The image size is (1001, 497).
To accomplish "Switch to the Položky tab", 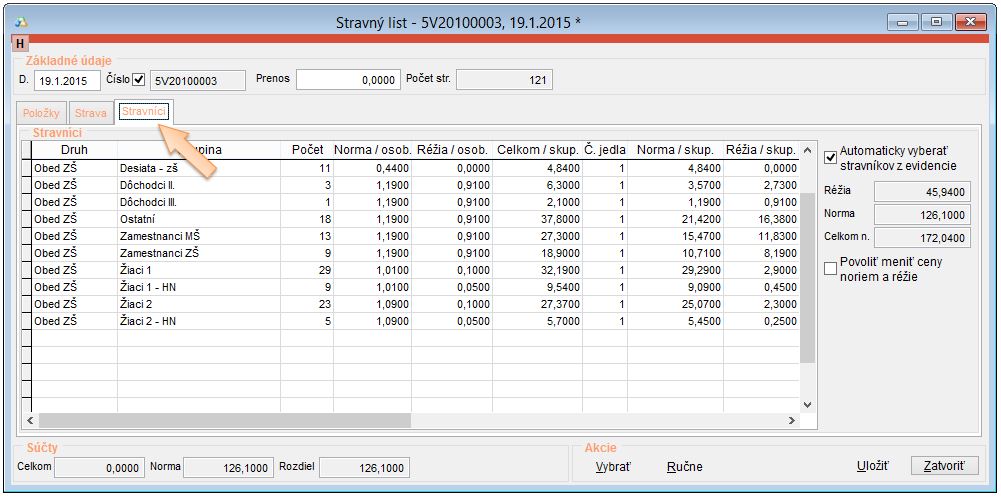I will click(42, 113).
